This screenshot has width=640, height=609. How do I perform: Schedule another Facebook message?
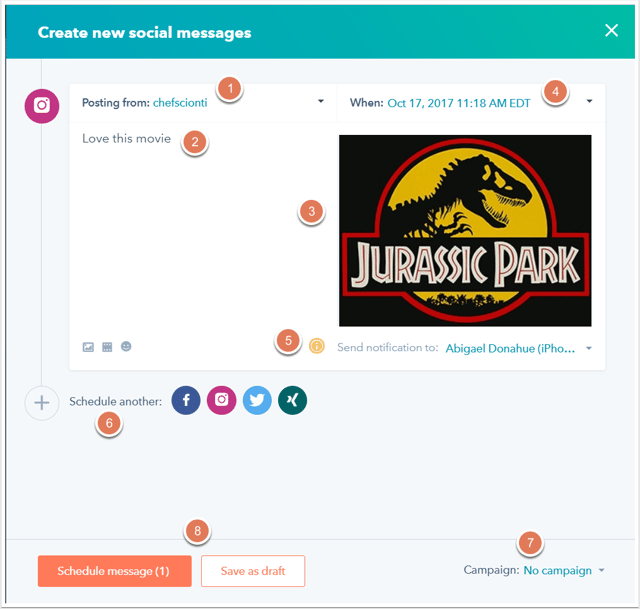[186, 400]
